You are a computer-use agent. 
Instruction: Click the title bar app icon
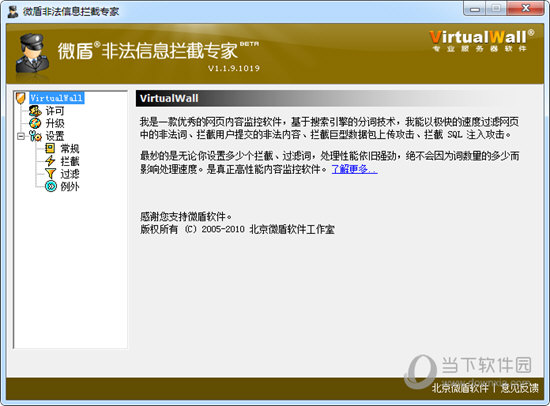13,11
